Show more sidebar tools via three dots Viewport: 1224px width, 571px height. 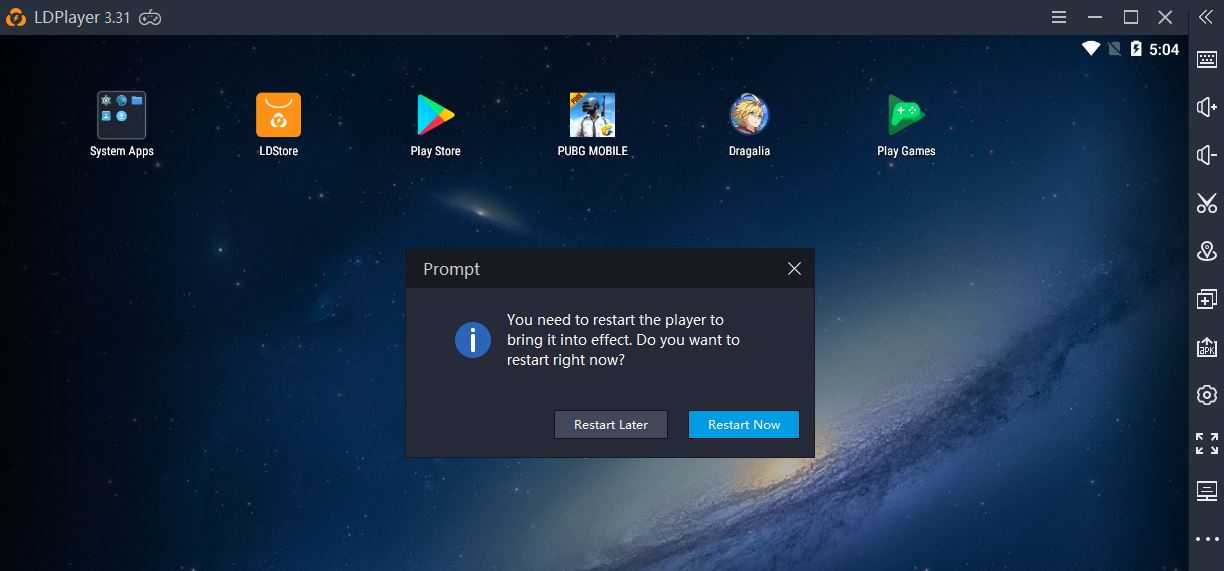click(1206, 539)
